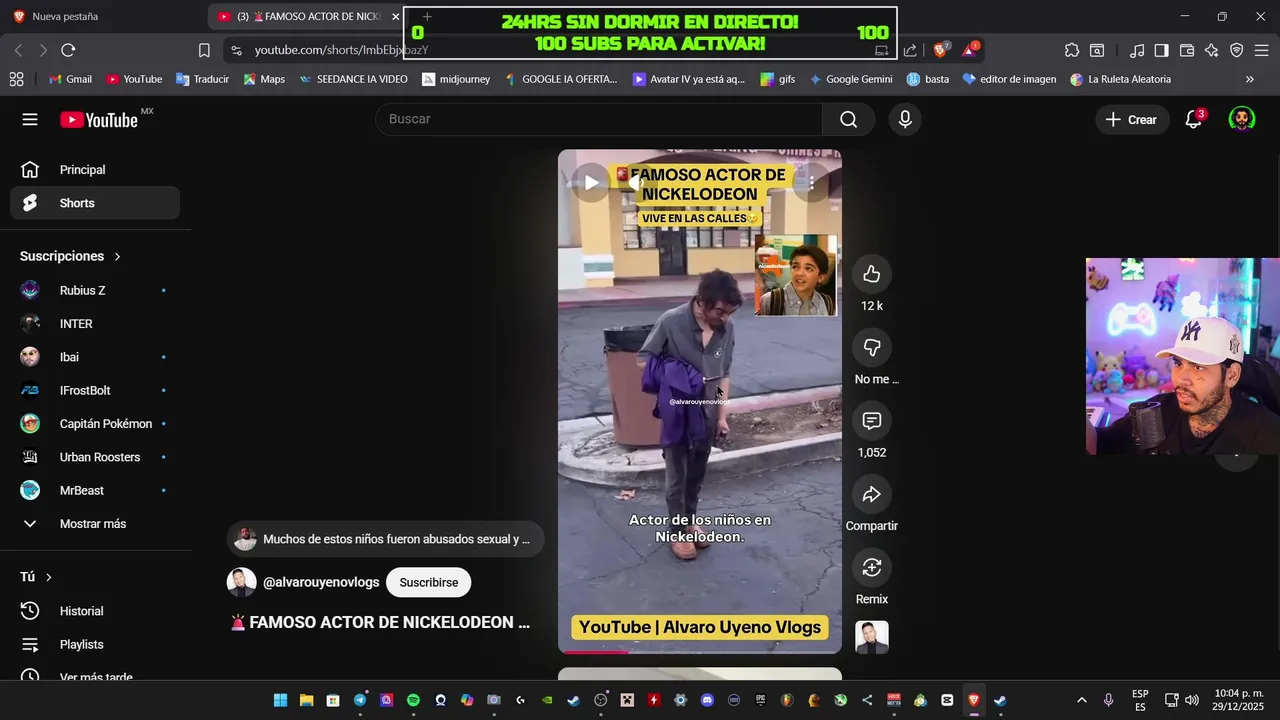The image size is (1280, 720).
Task: Open YouTube notifications bell
Action: 1193,120
